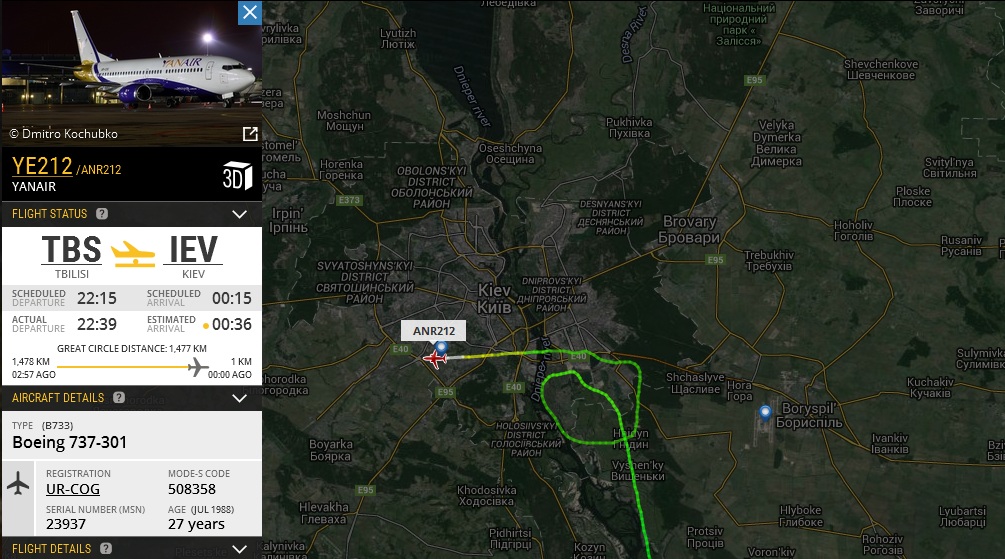Click the Aircraft Details help icon
Screen dimensions: 1005x559
point(119,397)
